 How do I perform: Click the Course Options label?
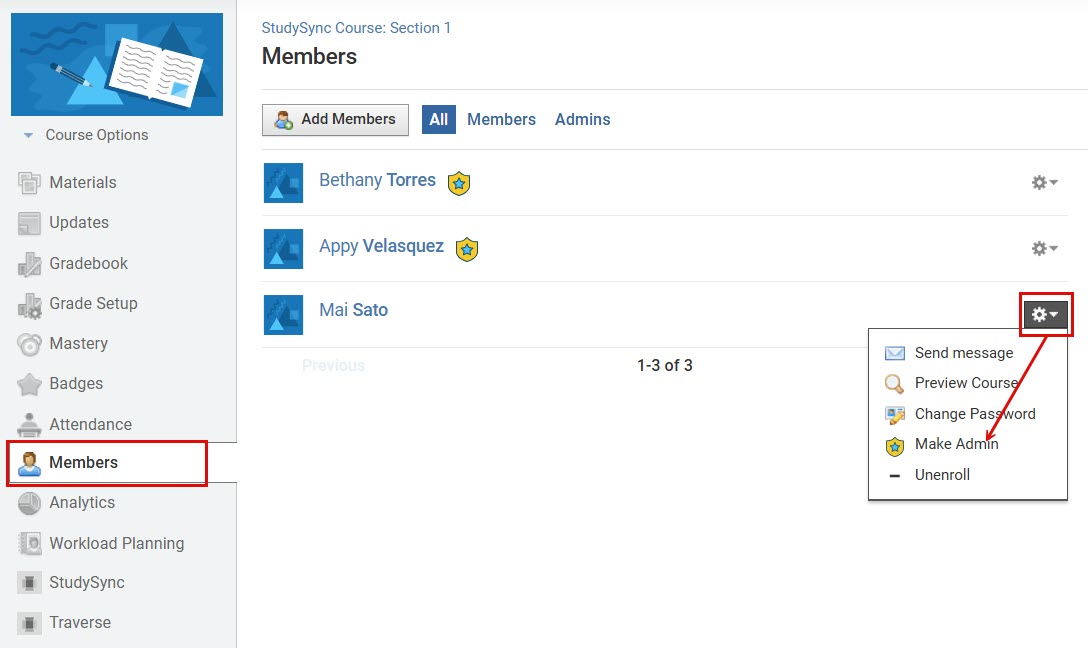click(x=96, y=135)
